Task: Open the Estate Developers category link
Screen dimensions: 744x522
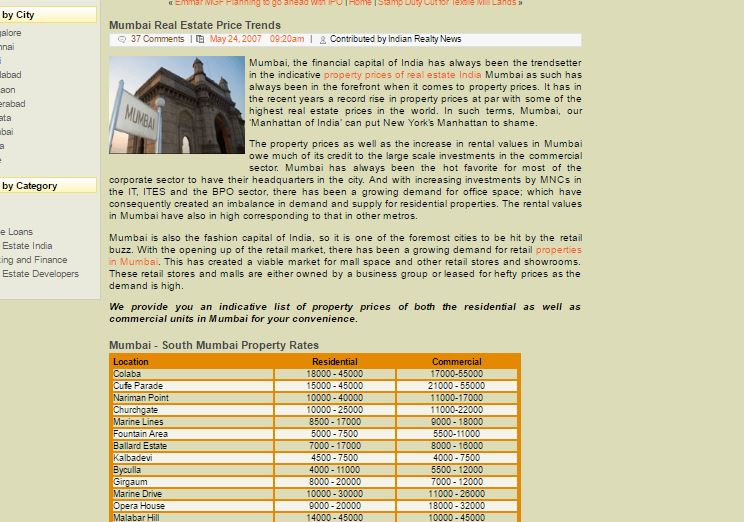Action: (40, 274)
